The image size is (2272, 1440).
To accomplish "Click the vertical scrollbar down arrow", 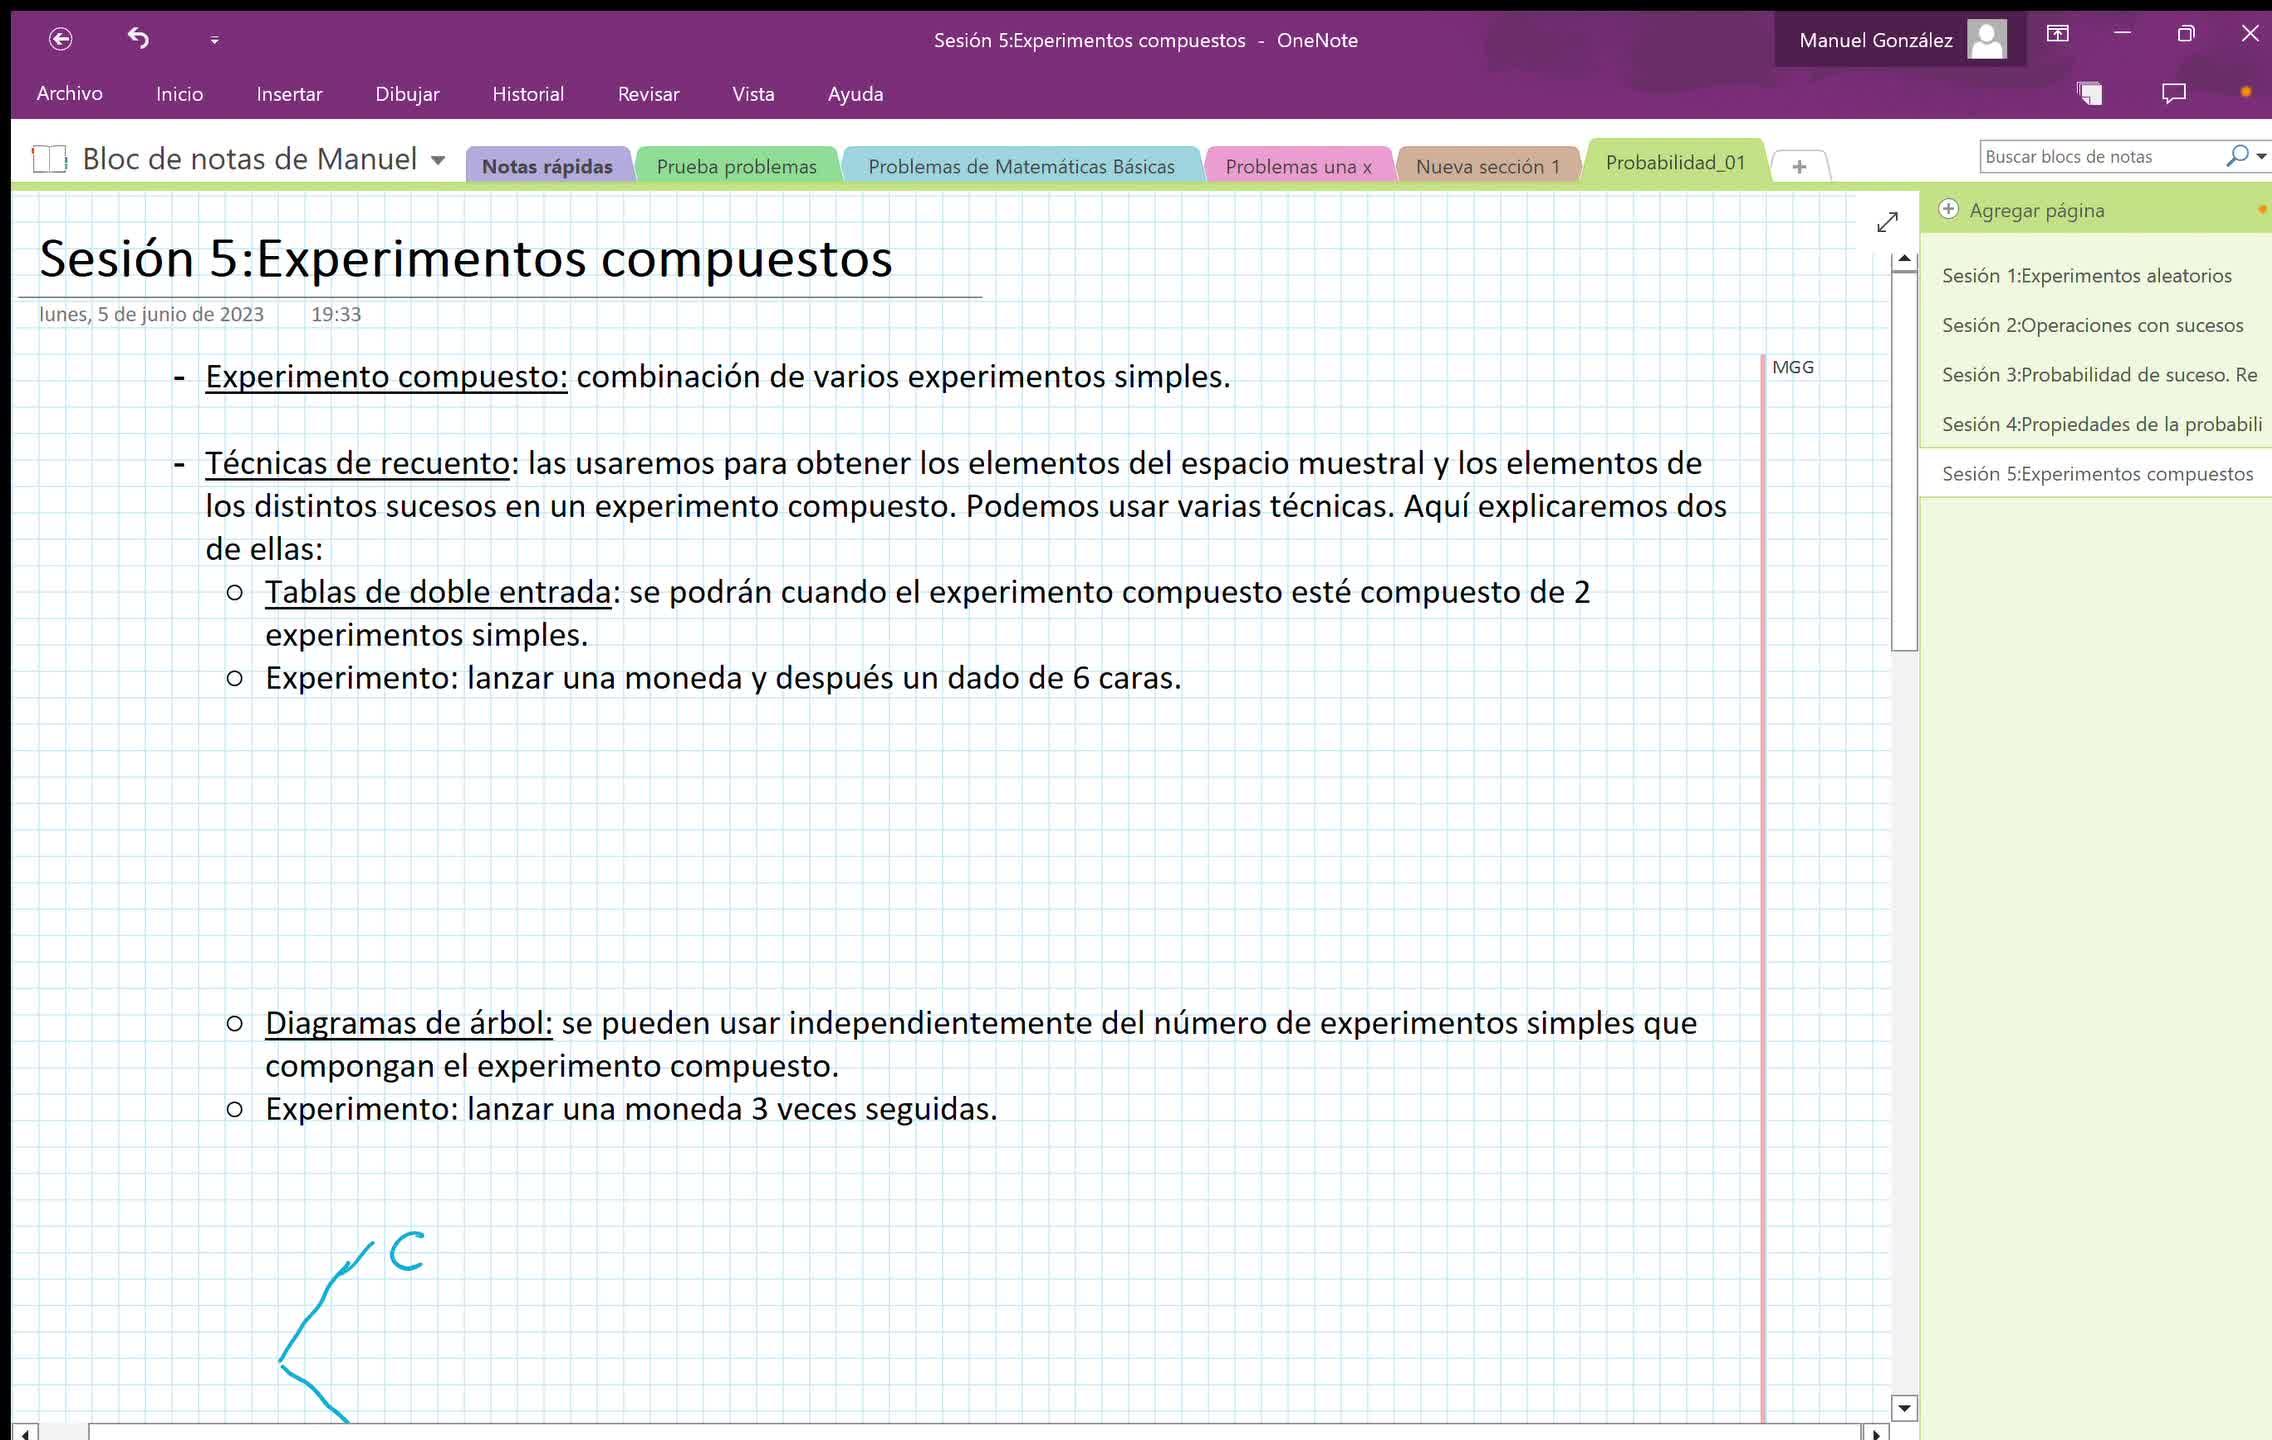I will coord(1904,1408).
